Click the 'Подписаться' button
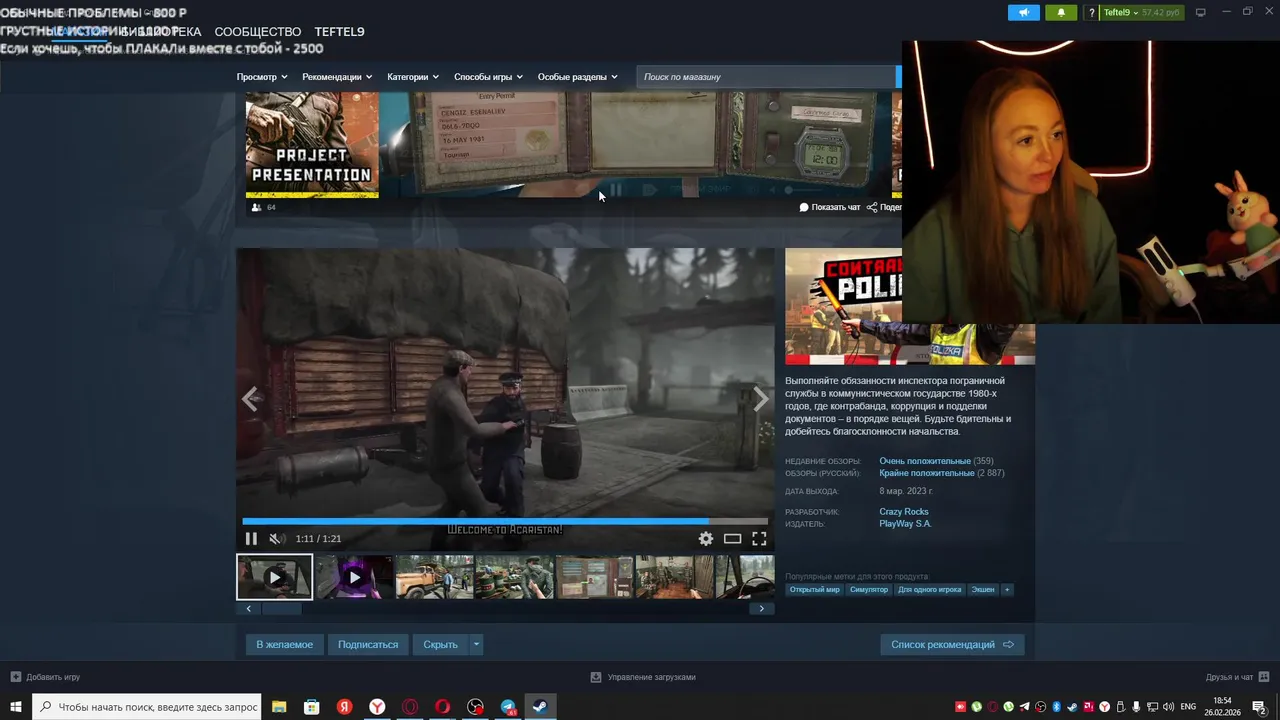1280x720 pixels. [x=368, y=644]
